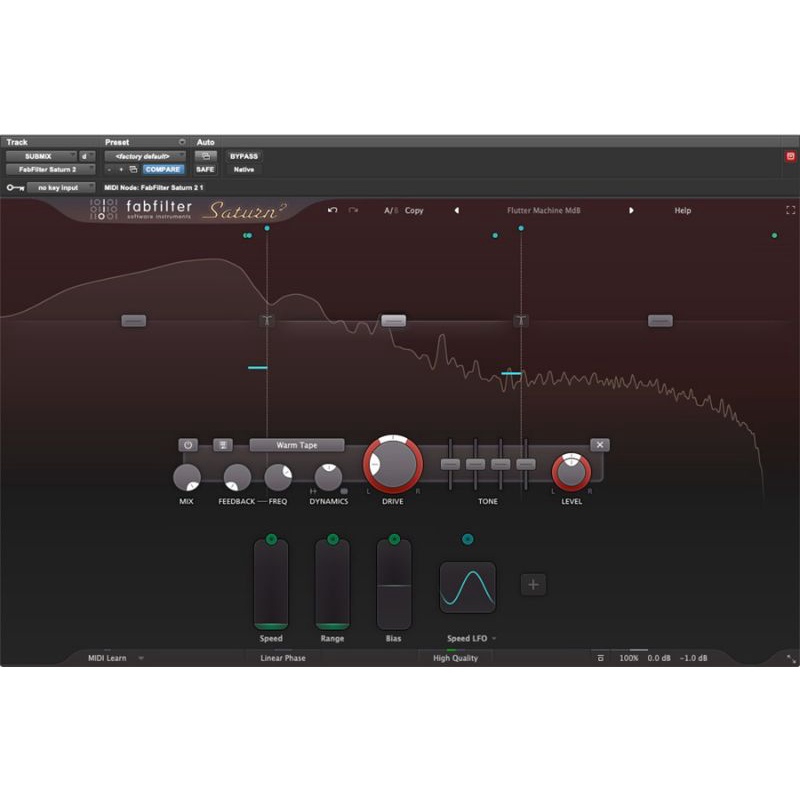Open the Warm Tape distortion style dropdown
The width and height of the screenshot is (800, 800).
tap(297, 445)
